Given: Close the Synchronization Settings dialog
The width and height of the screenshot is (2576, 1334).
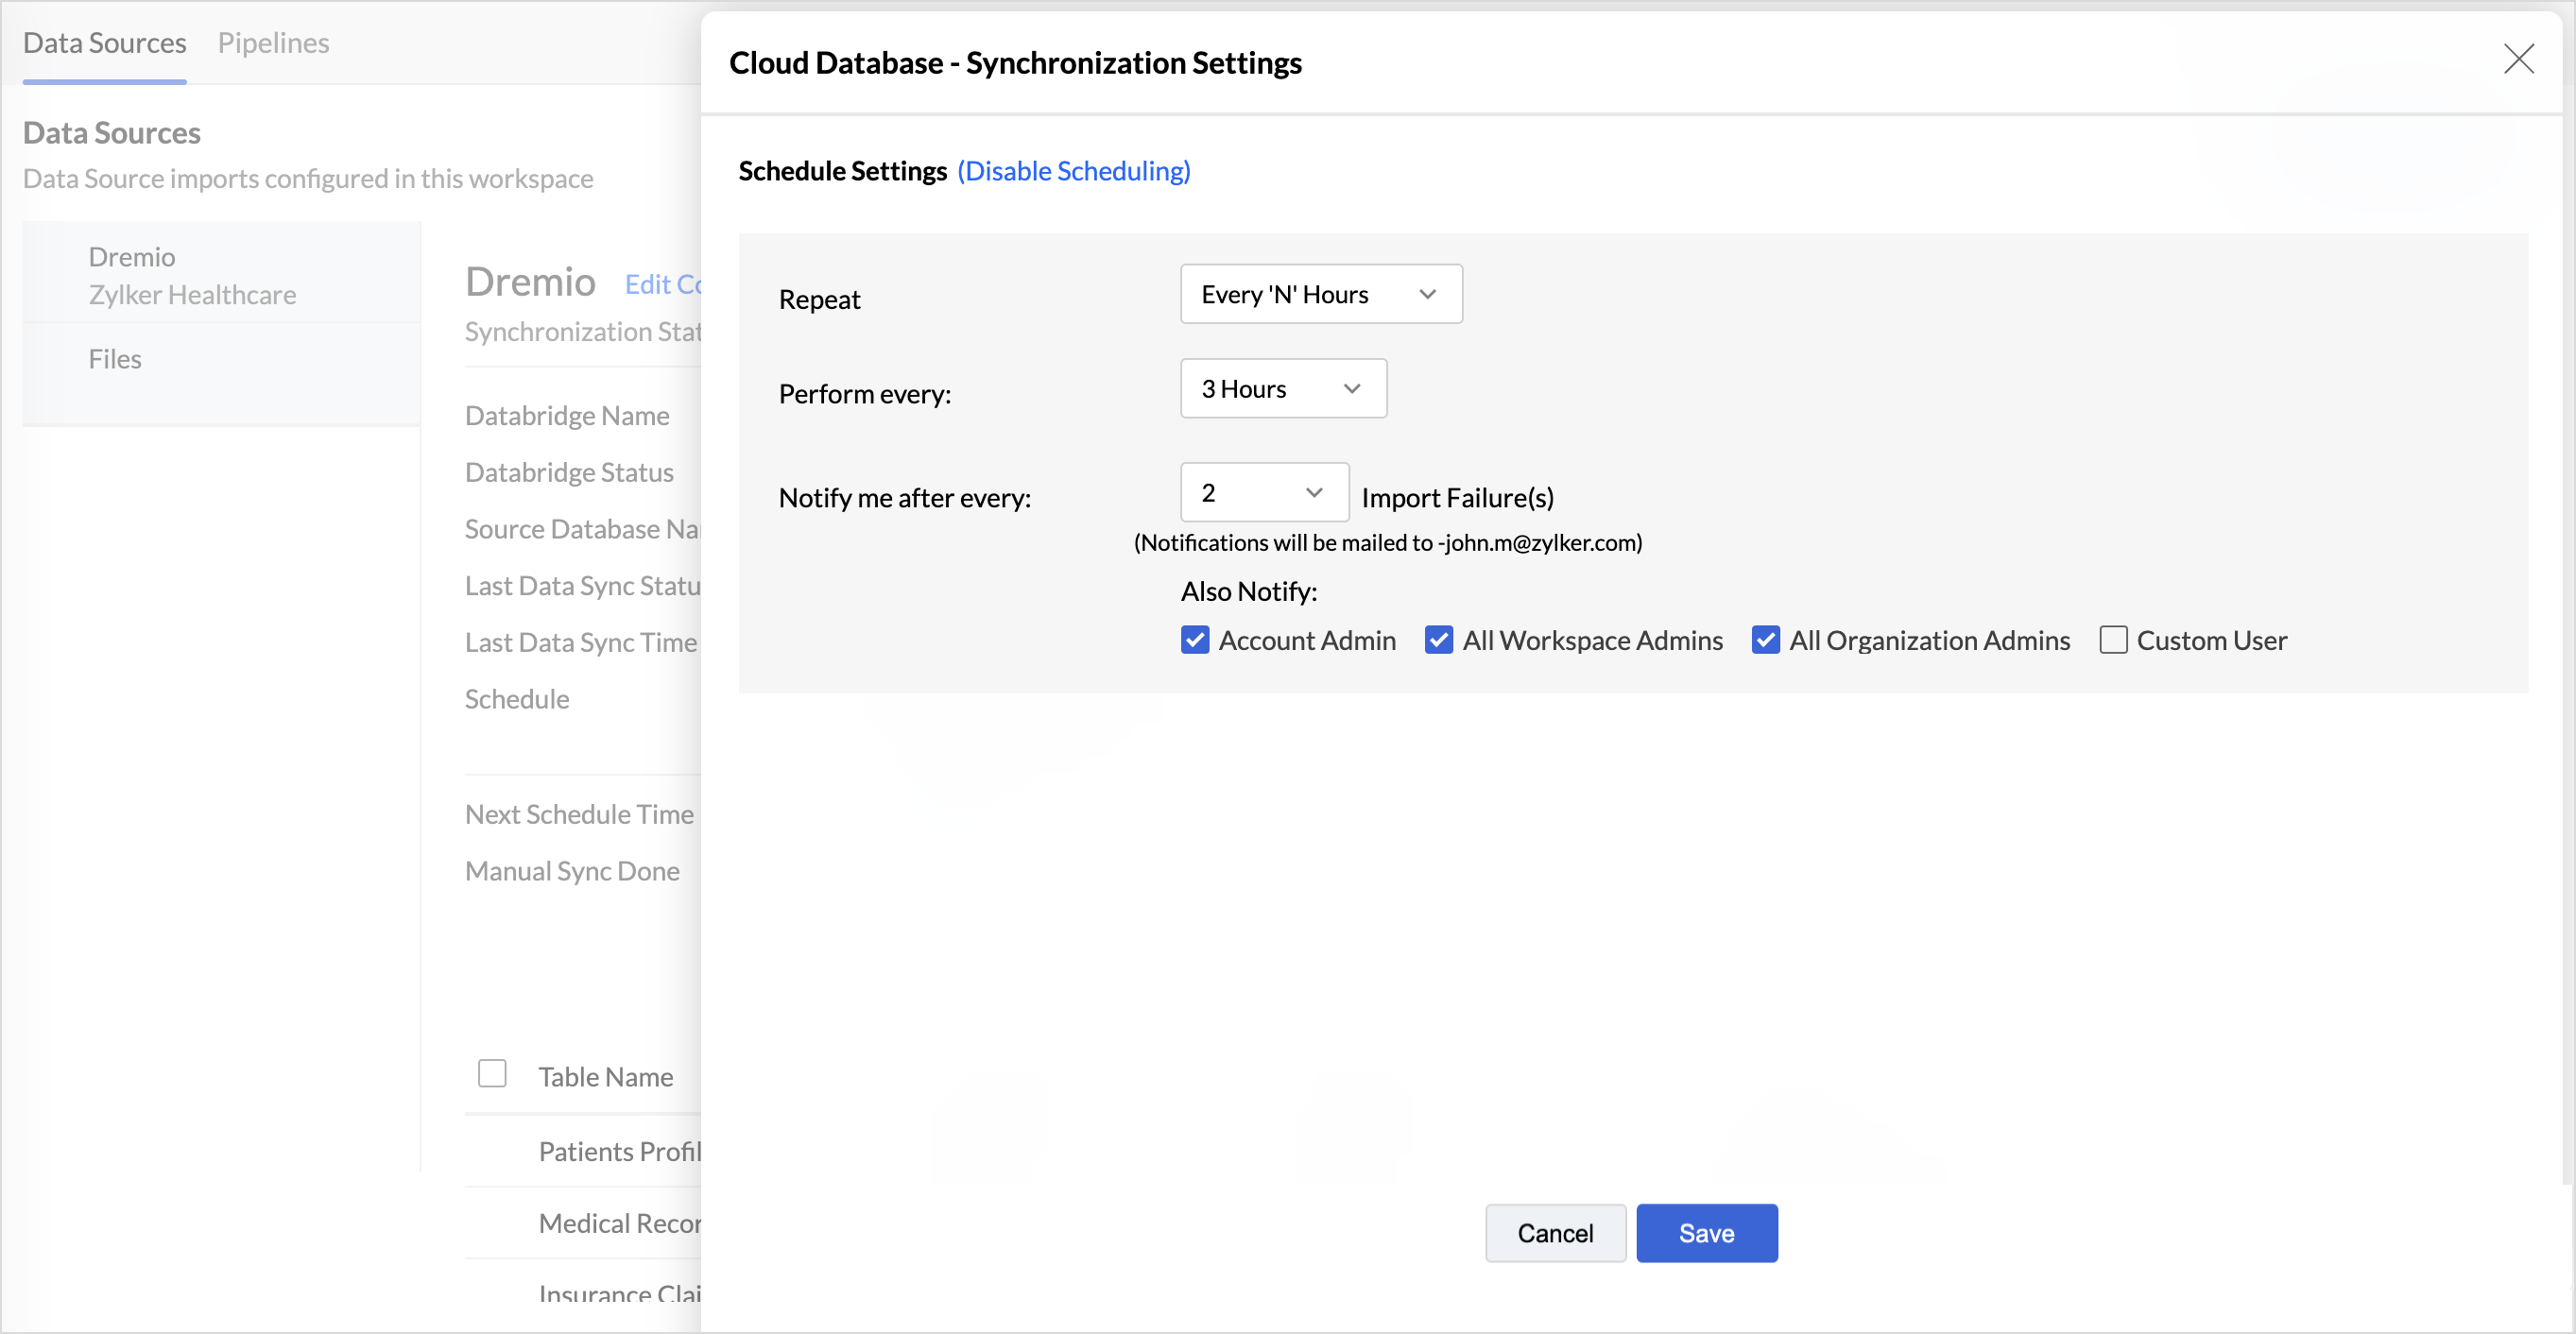Looking at the screenshot, I should click(2517, 59).
